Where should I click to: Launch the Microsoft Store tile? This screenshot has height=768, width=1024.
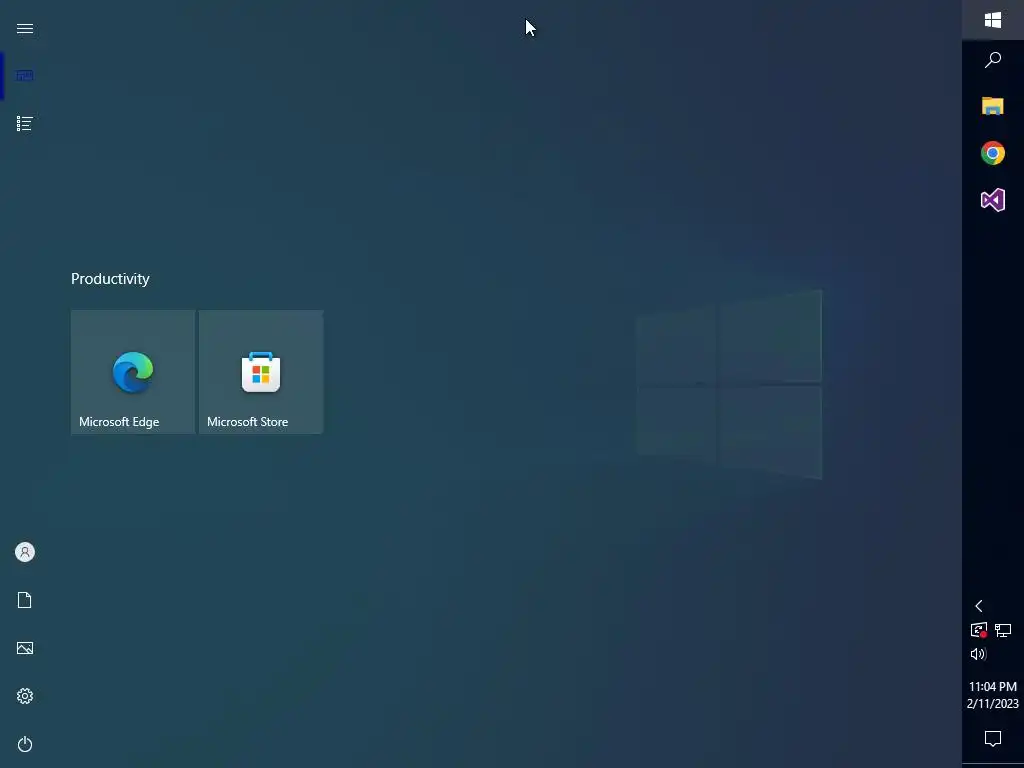[x=261, y=372]
